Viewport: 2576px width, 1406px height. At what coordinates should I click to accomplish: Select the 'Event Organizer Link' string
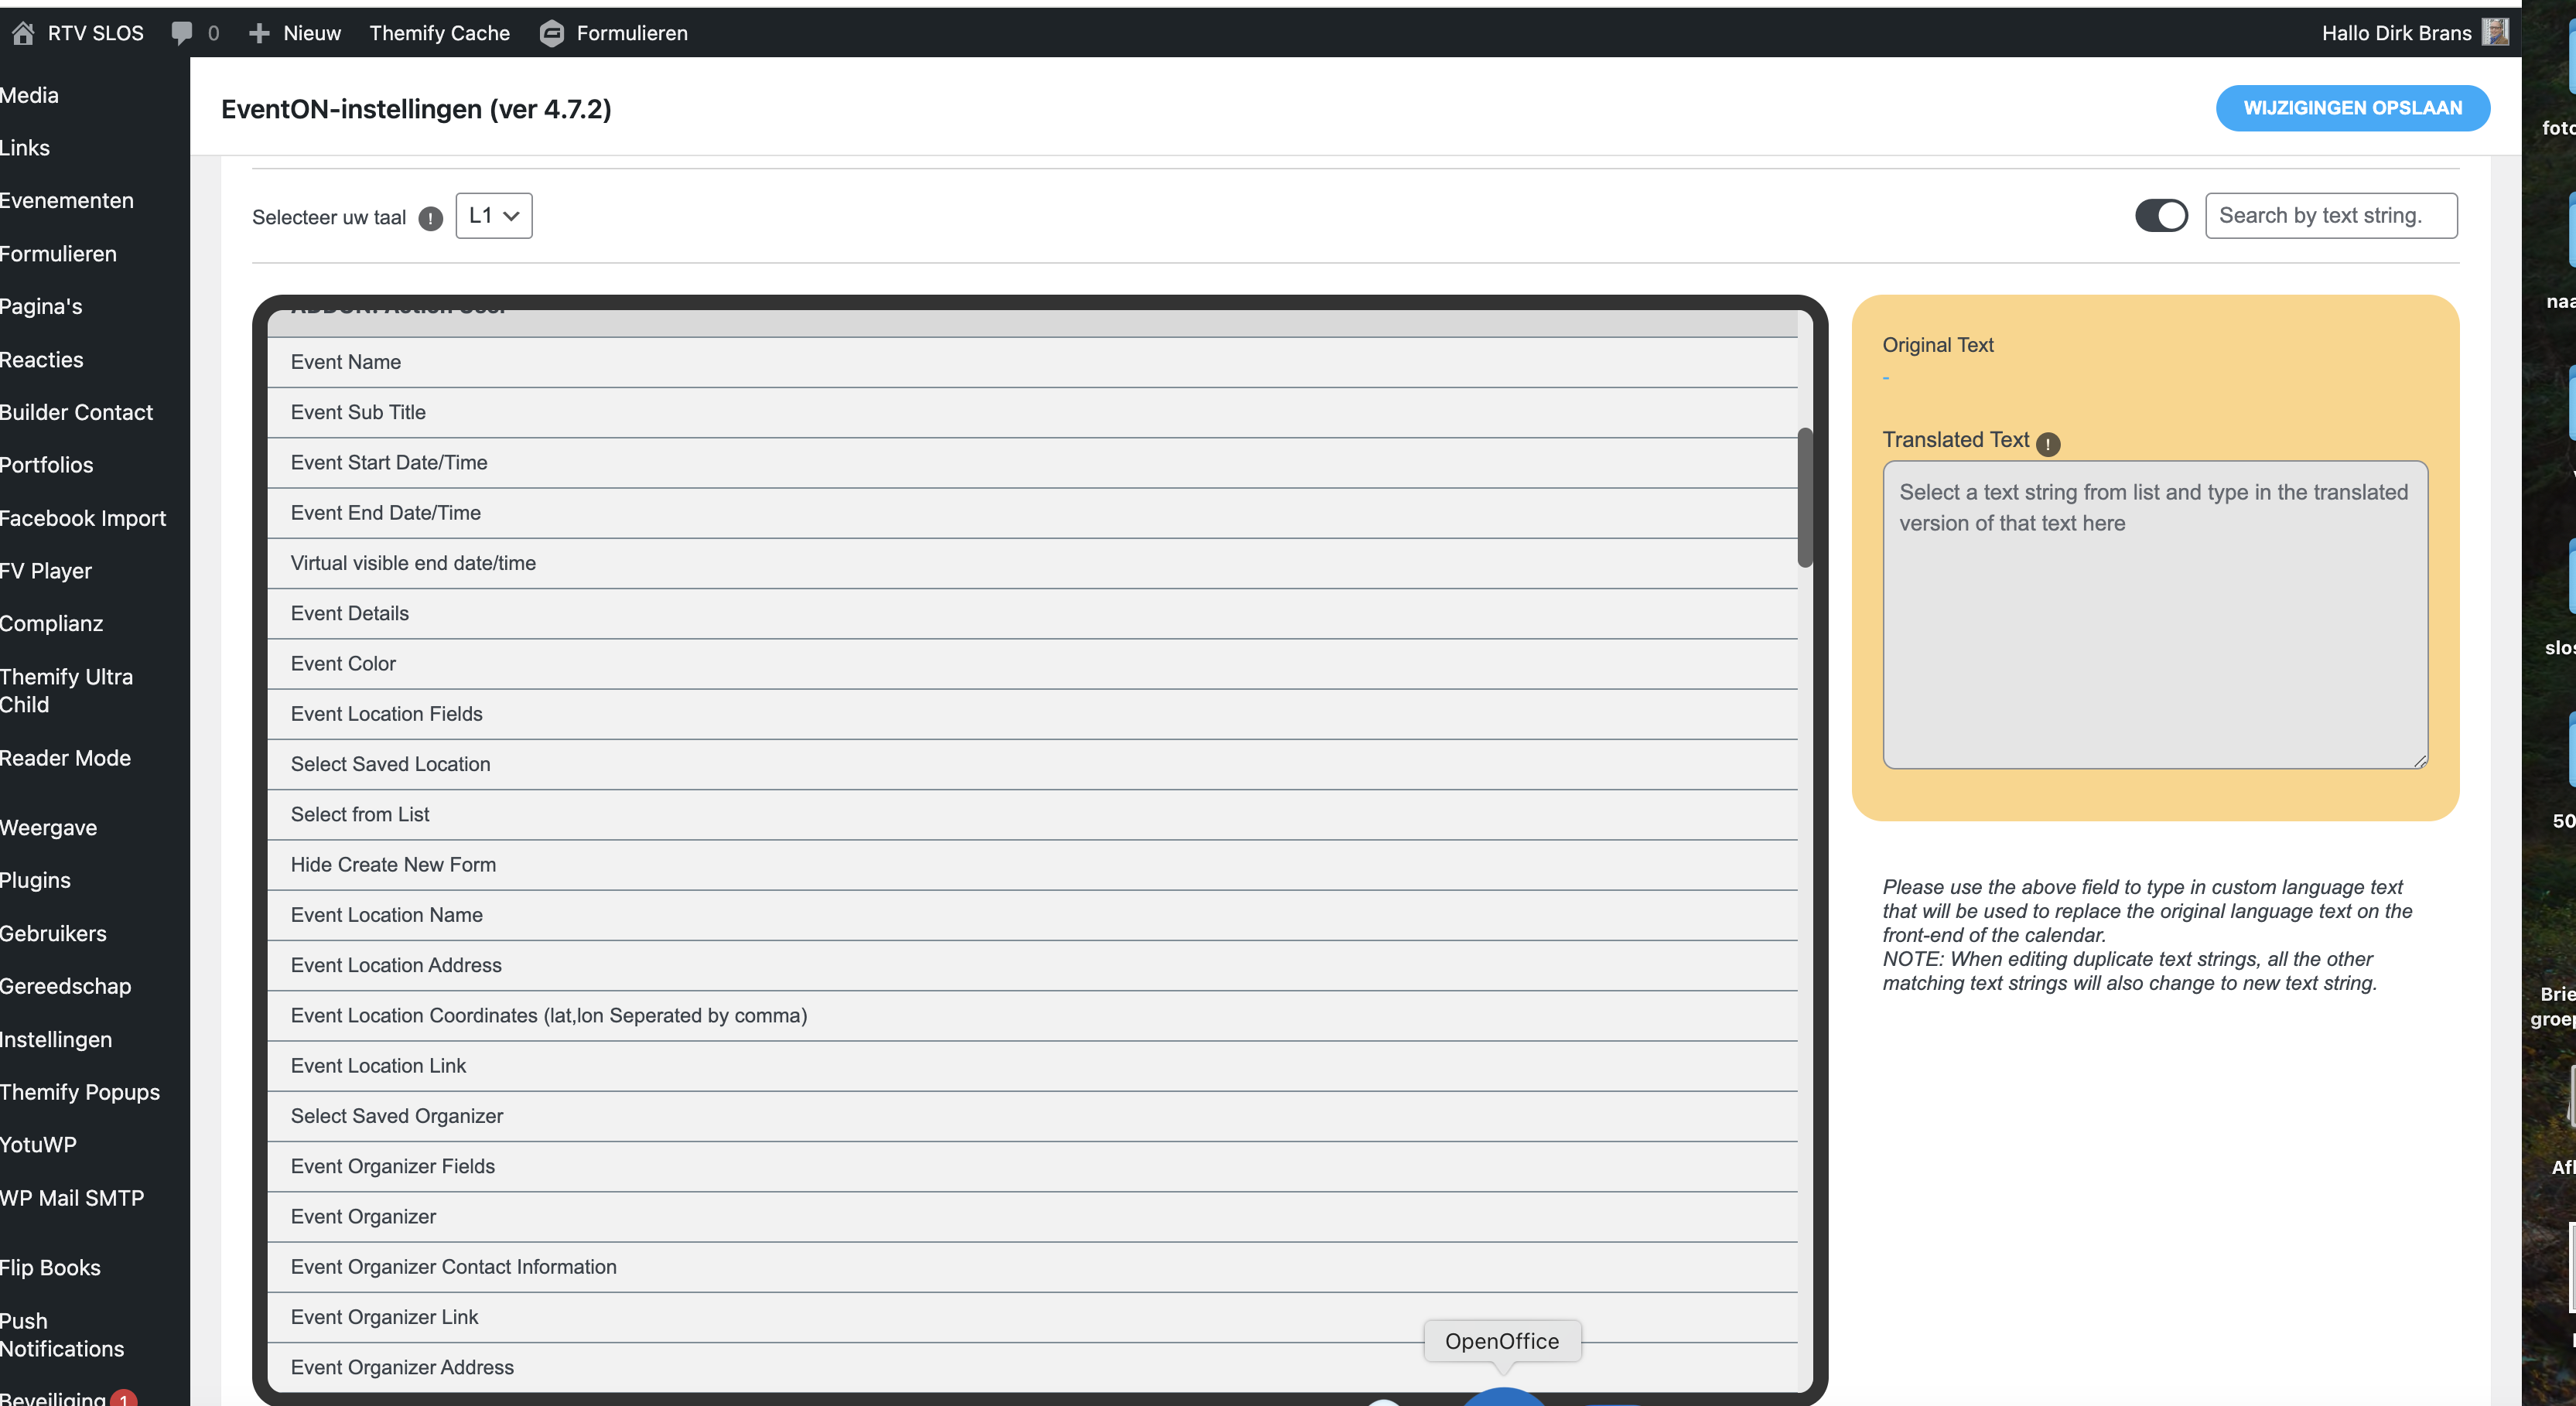1032,1317
